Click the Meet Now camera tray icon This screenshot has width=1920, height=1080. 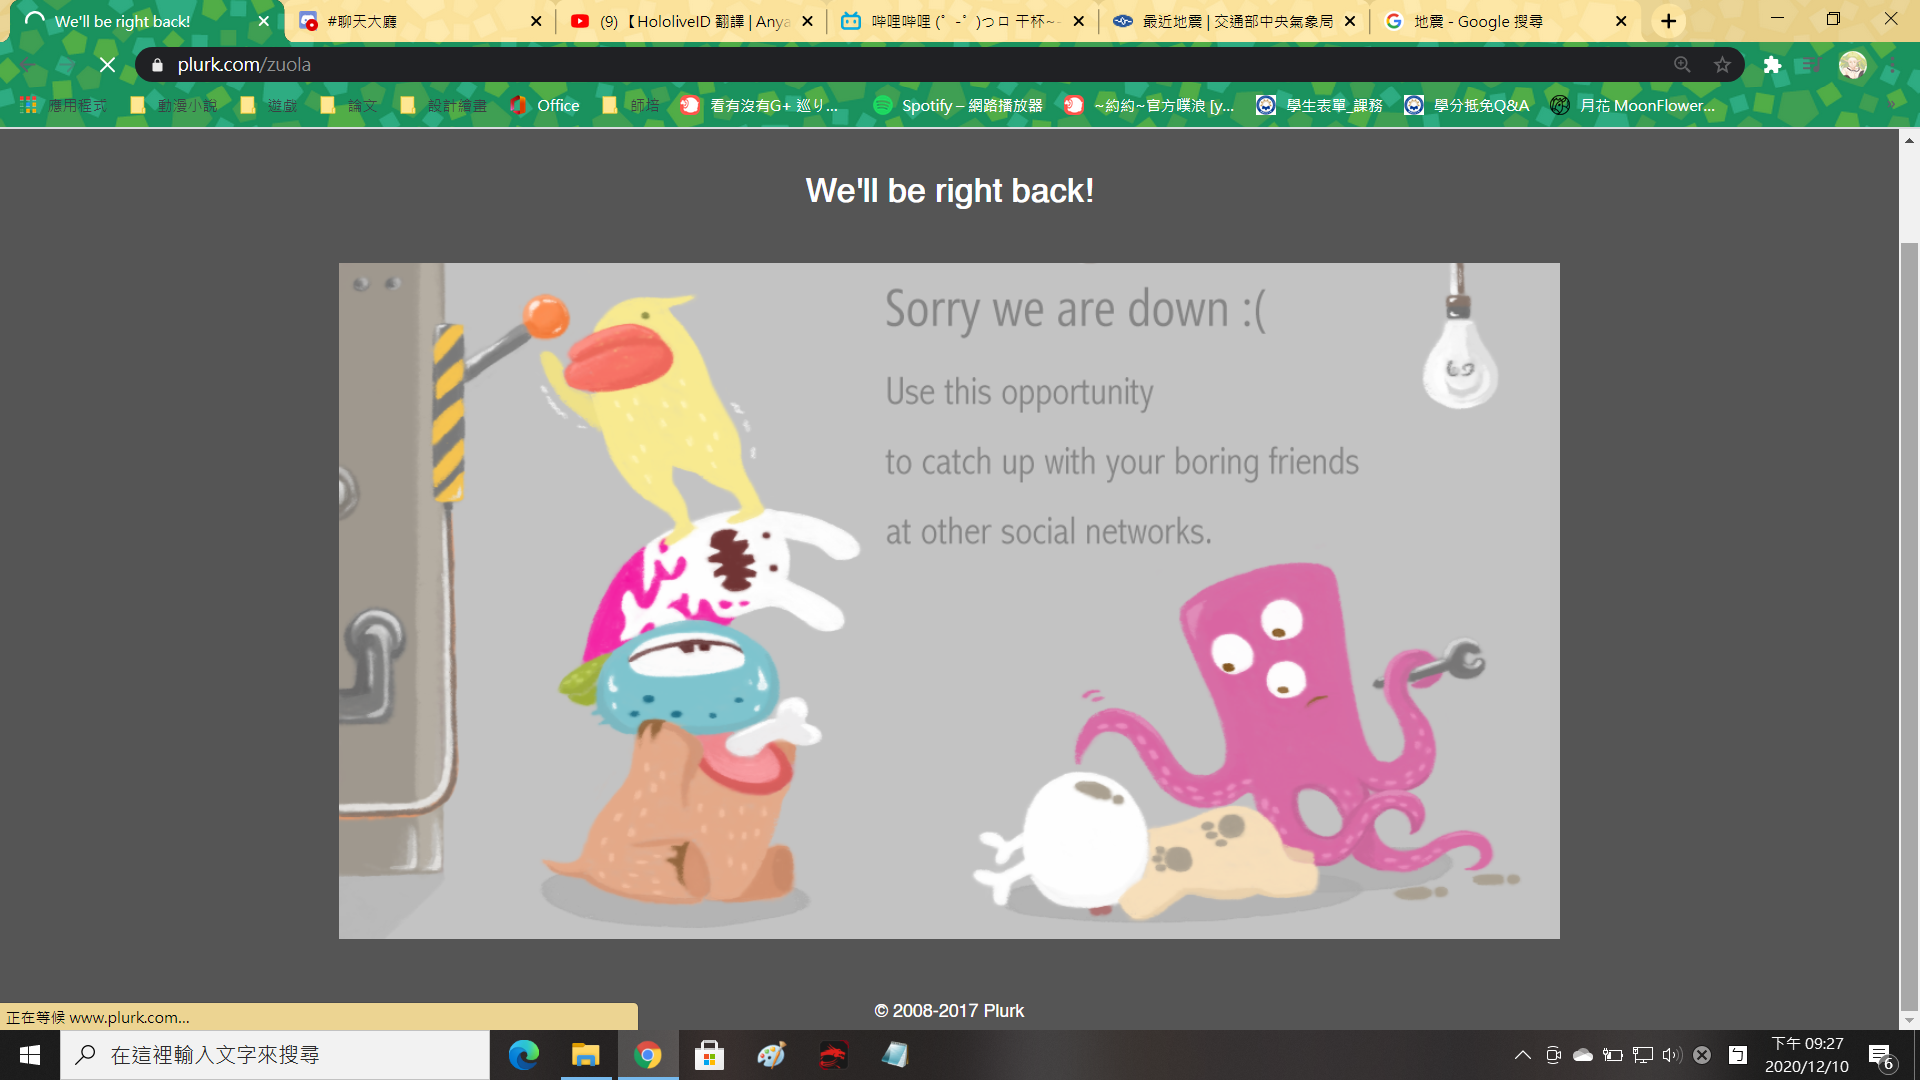click(x=1553, y=1055)
